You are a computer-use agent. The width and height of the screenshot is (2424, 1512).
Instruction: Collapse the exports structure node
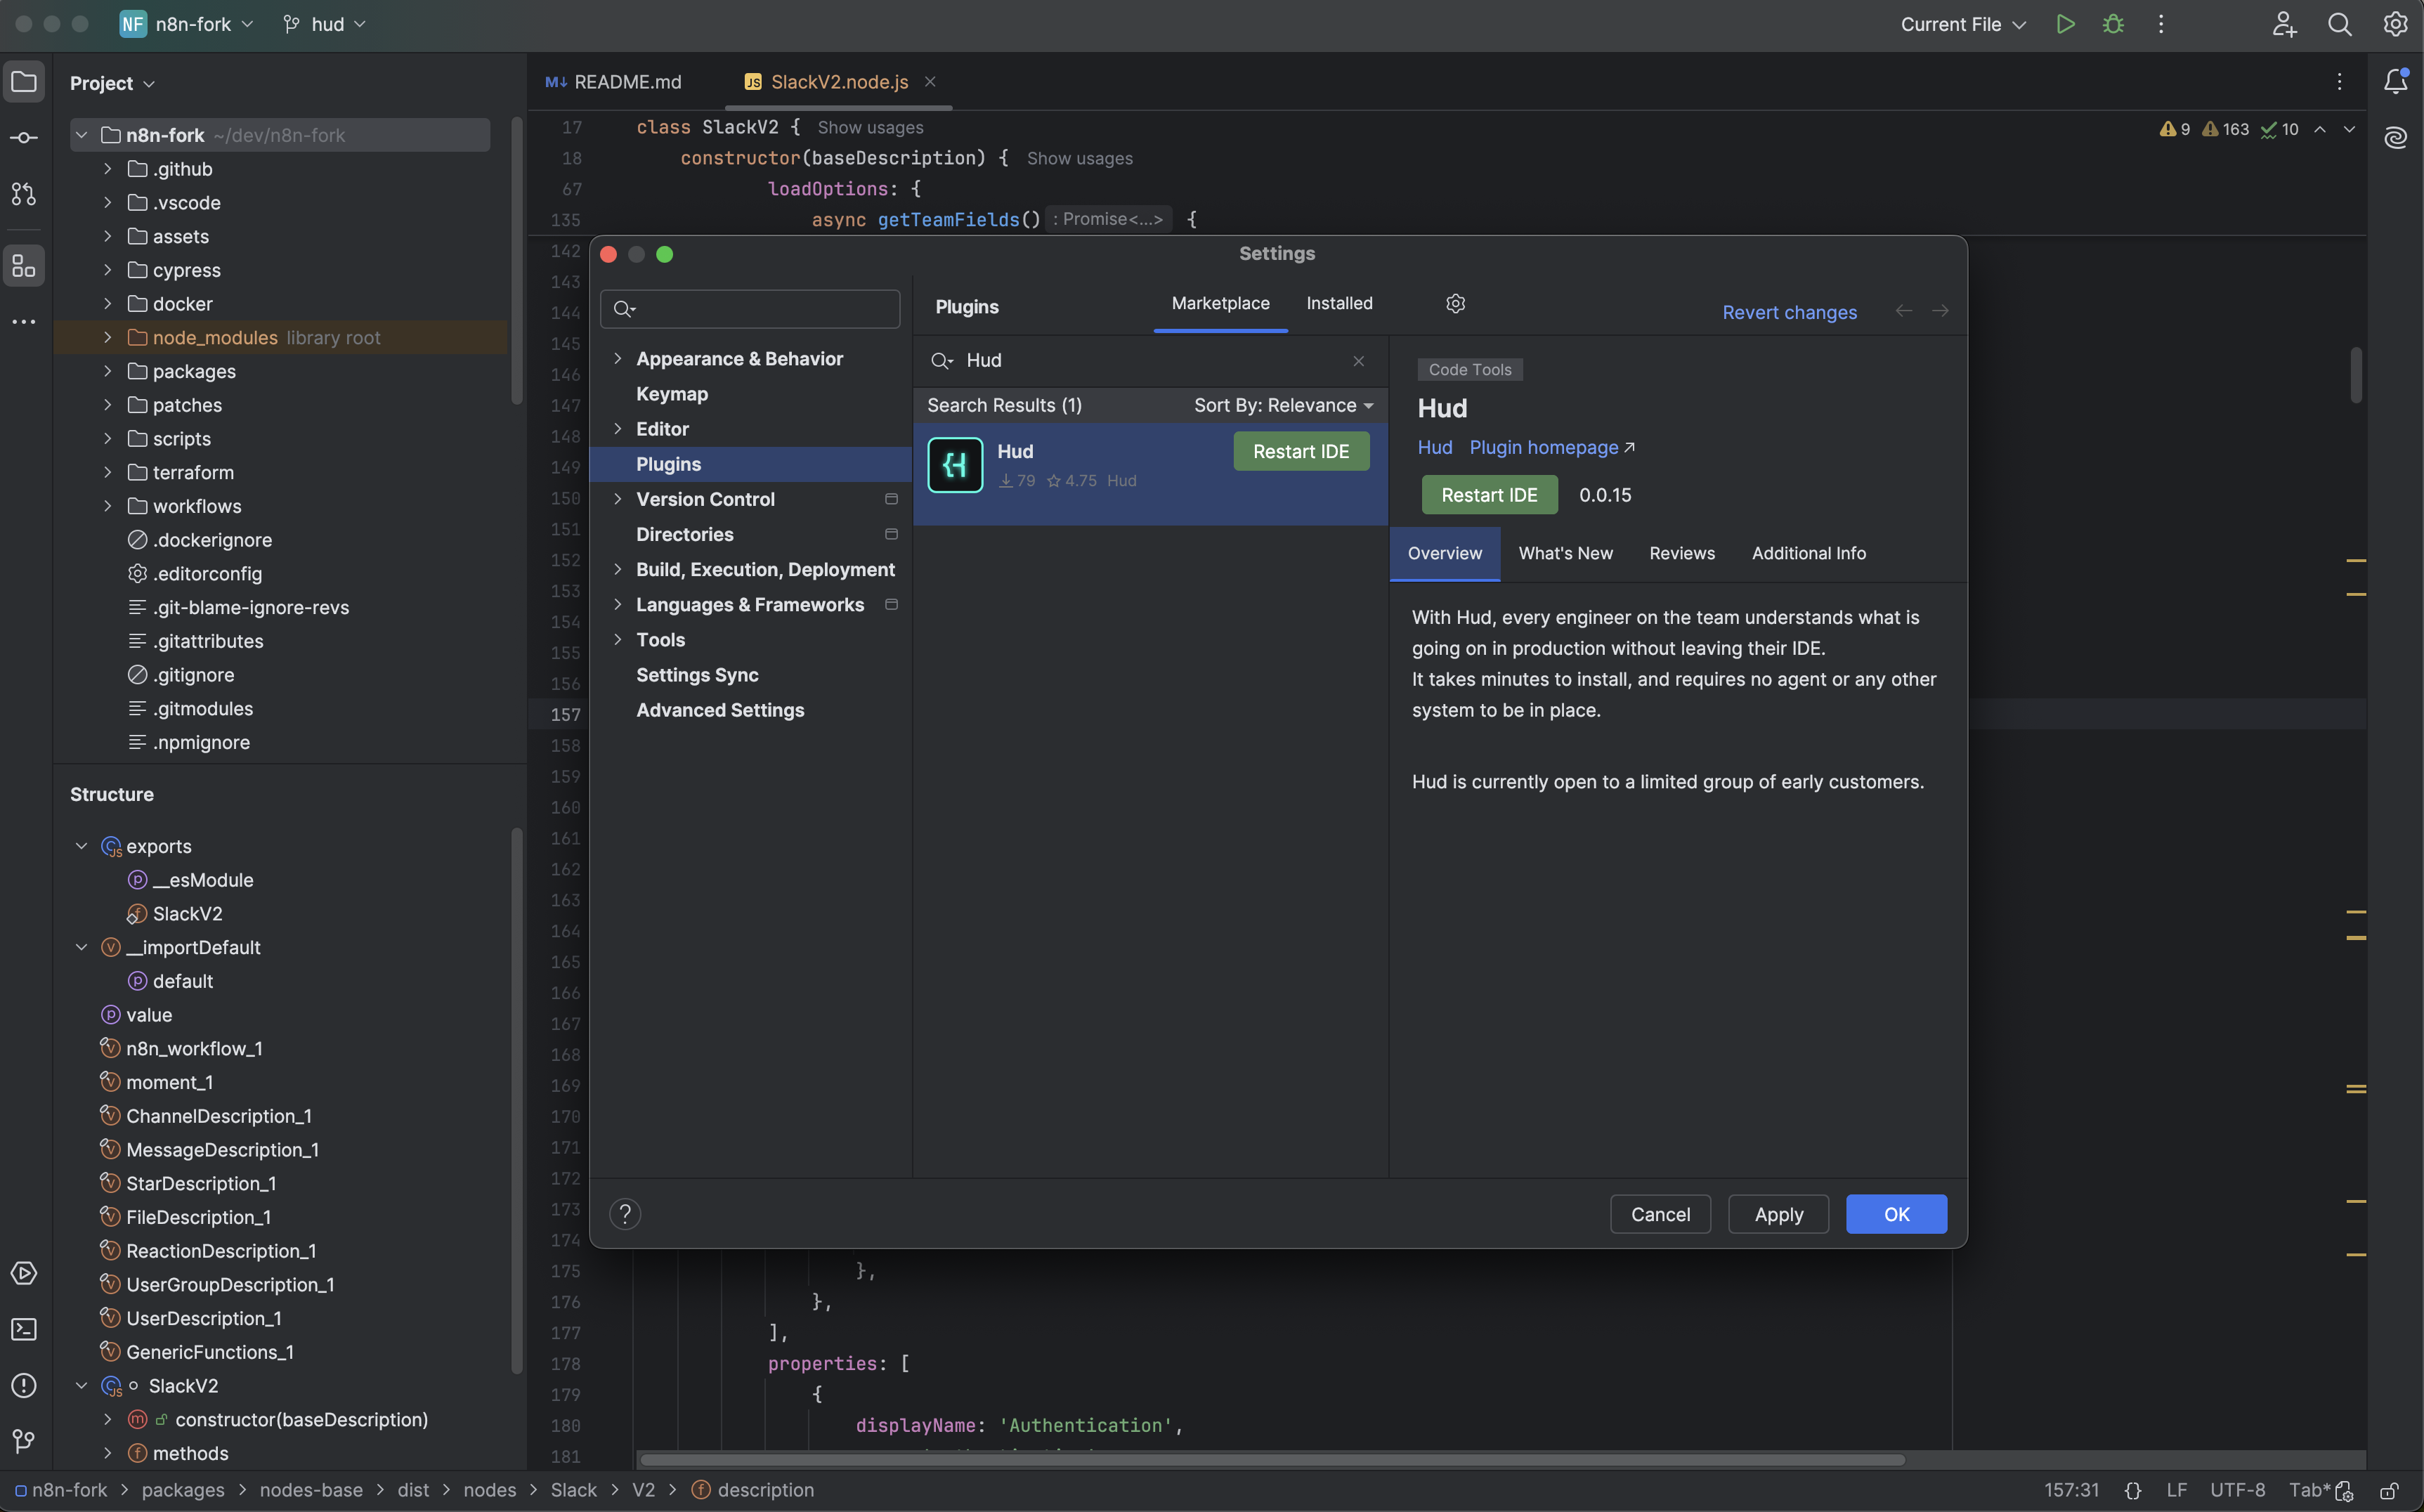click(82, 846)
